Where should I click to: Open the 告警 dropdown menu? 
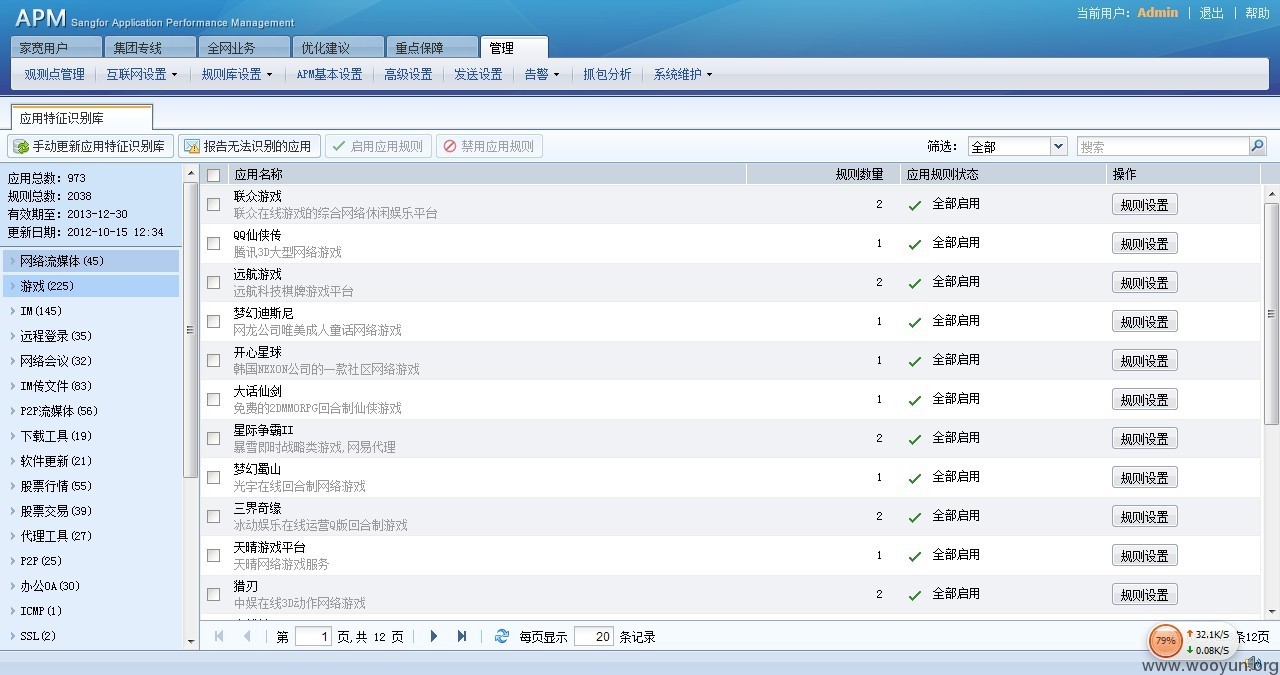click(542, 74)
